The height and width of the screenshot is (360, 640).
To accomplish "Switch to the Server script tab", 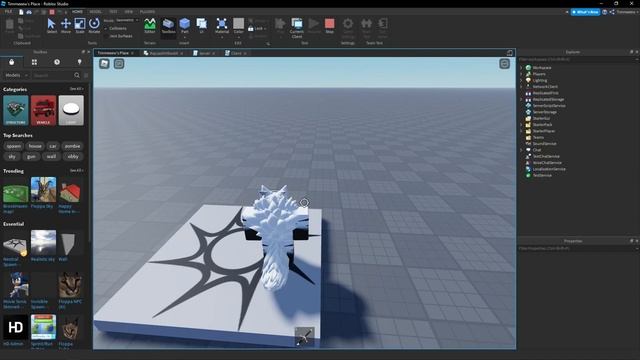I will (x=204, y=53).
